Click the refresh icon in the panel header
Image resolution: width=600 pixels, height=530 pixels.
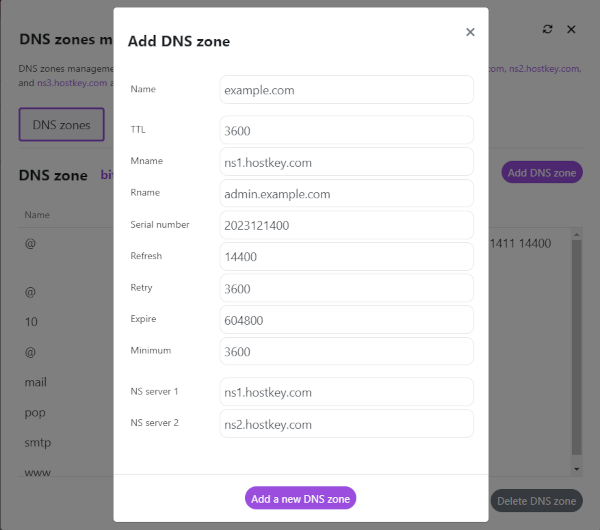[x=547, y=30]
